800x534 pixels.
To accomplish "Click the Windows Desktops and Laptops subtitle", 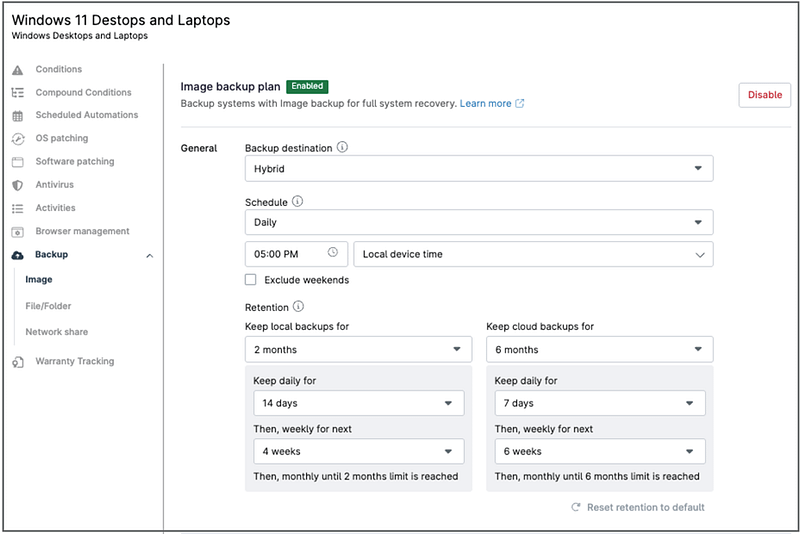I will click(x=80, y=36).
